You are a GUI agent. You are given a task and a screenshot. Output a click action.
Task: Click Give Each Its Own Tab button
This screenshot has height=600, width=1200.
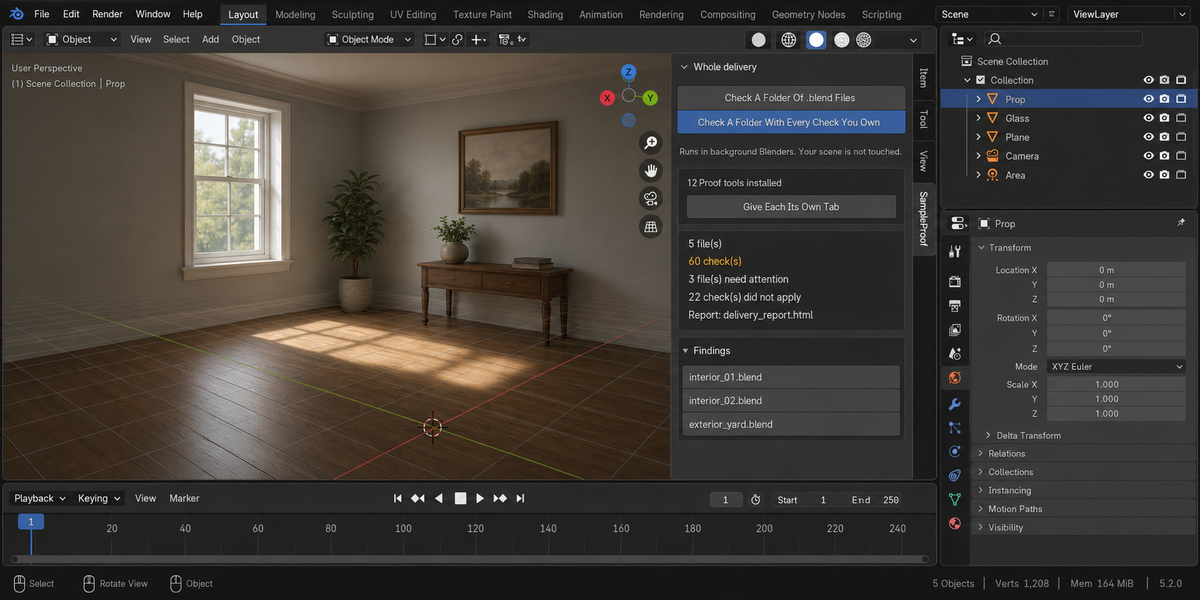pyautogui.click(x=791, y=207)
